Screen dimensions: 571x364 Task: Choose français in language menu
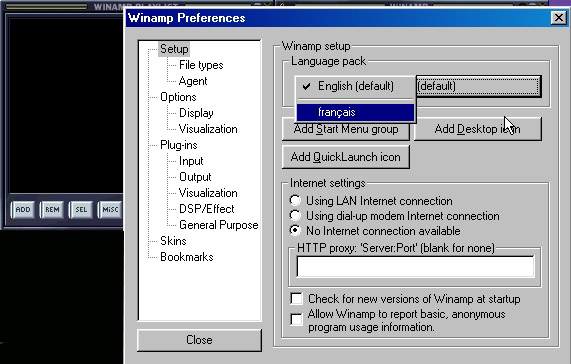(x=355, y=112)
